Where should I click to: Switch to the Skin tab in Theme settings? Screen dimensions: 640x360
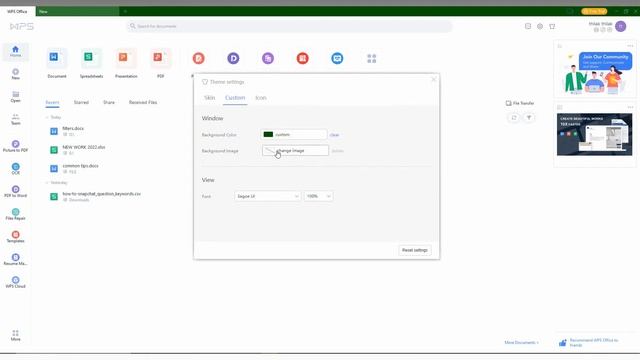(209, 98)
